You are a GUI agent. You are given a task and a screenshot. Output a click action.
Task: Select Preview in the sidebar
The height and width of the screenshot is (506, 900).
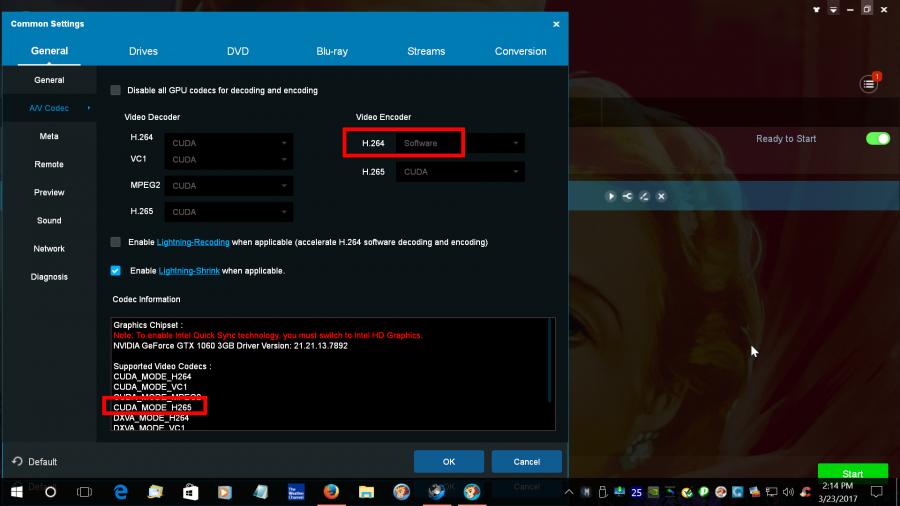(49, 192)
